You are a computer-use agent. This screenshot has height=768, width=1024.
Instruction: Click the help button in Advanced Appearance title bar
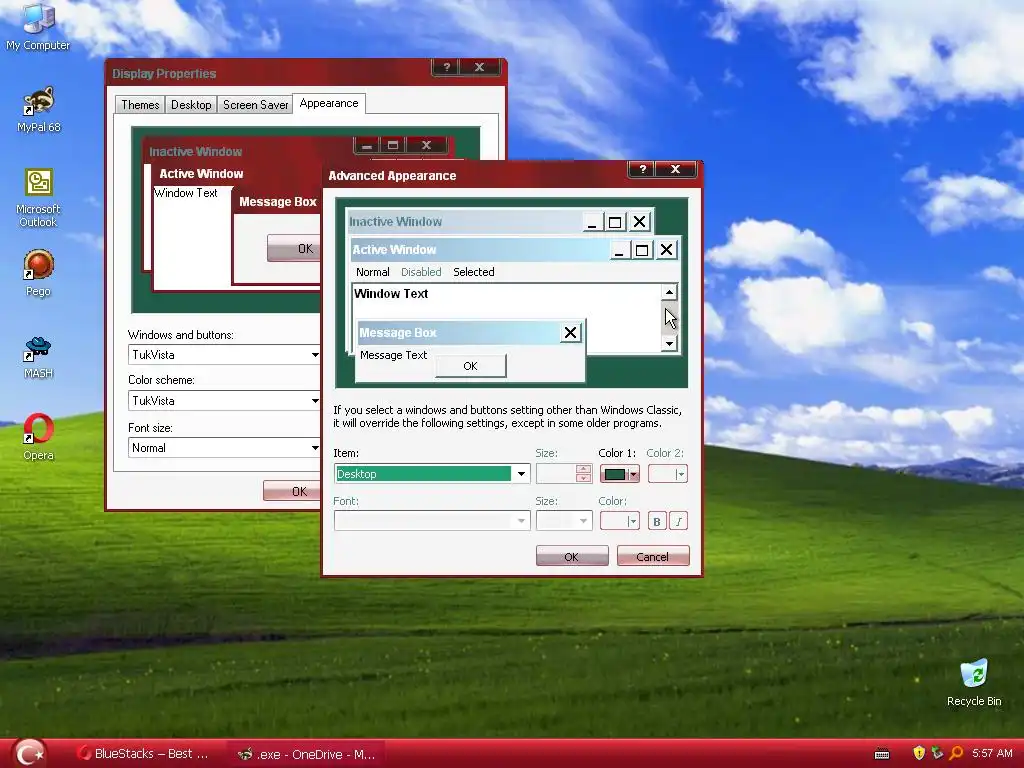642,169
